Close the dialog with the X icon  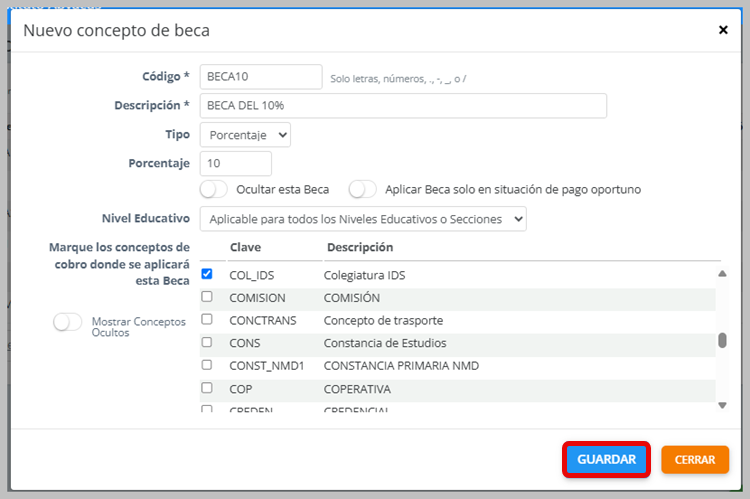723,30
